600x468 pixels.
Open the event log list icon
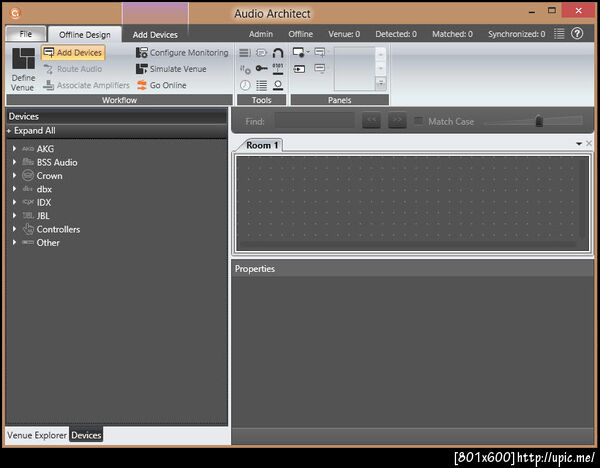pyautogui.click(x=559, y=34)
